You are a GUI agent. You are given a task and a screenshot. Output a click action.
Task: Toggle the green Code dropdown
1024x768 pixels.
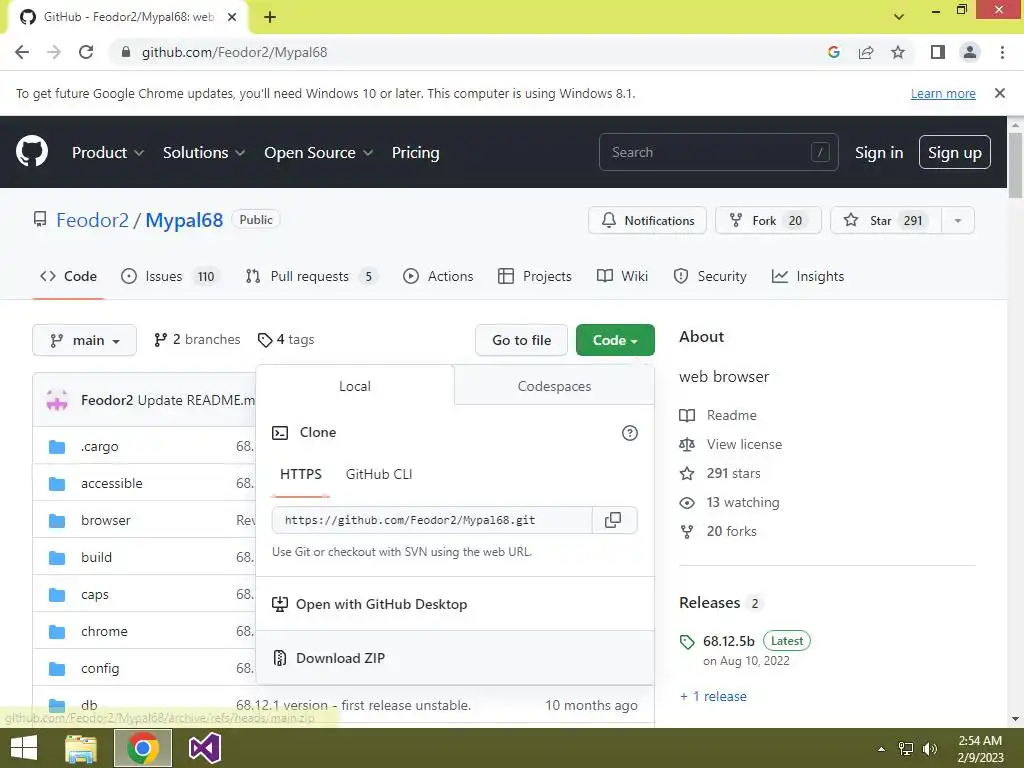click(615, 340)
